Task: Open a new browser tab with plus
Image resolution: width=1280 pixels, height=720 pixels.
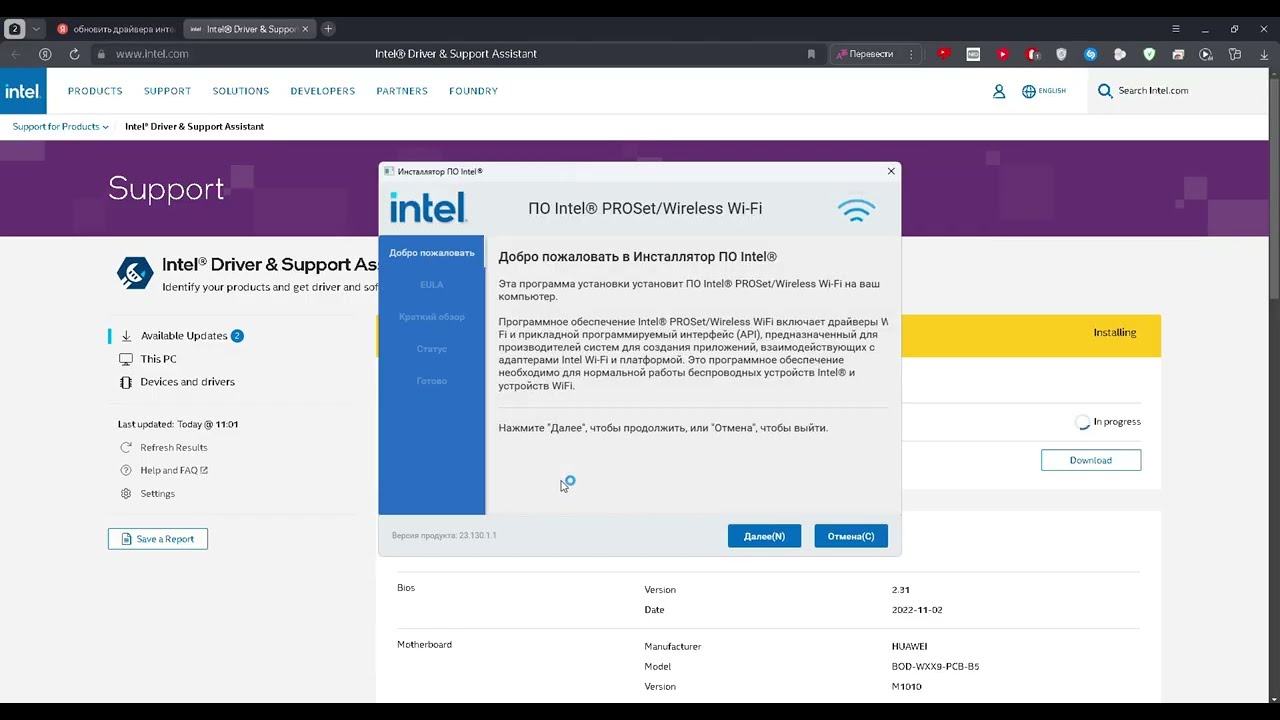Action: click(x=328, y=29)
